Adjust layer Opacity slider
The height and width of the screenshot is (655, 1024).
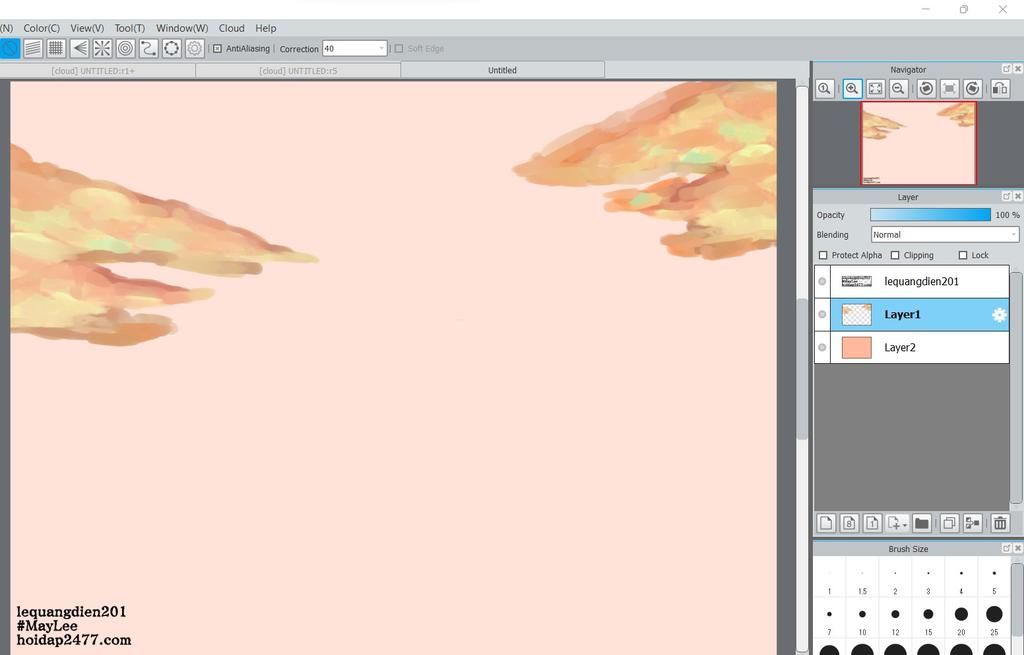(x=930, y=215)
